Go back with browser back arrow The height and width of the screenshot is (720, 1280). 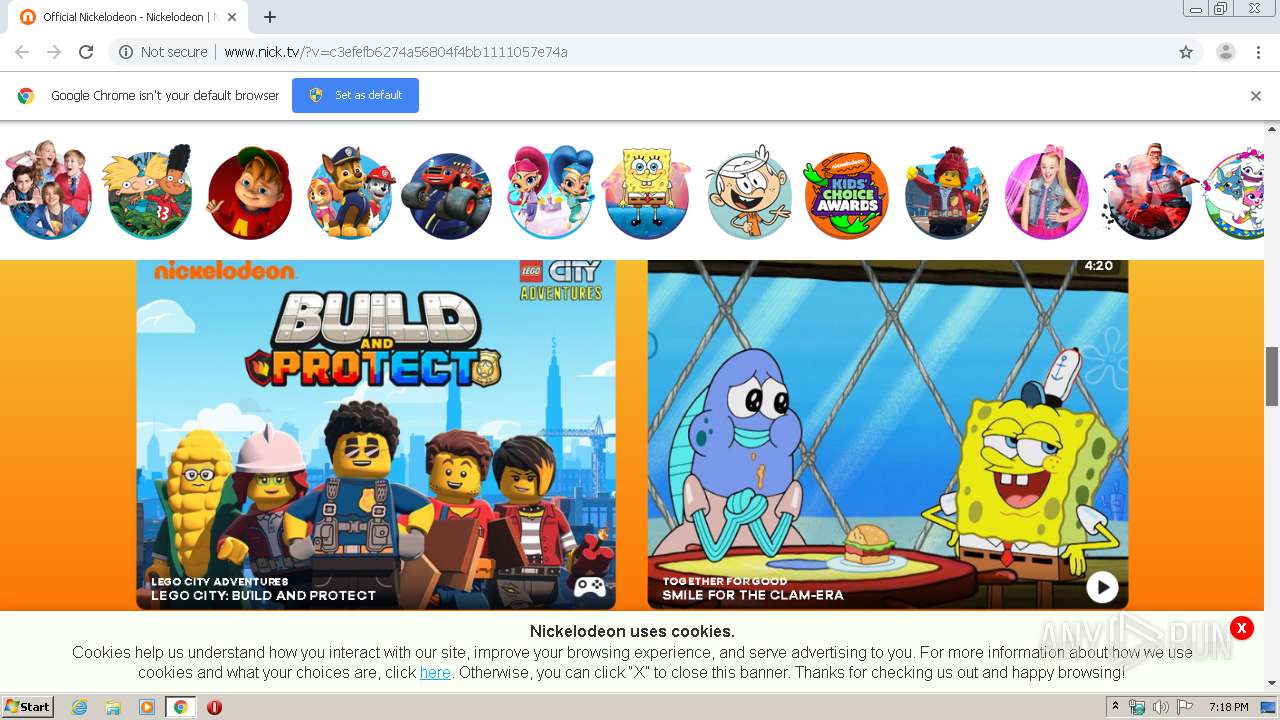click(22, 52)
